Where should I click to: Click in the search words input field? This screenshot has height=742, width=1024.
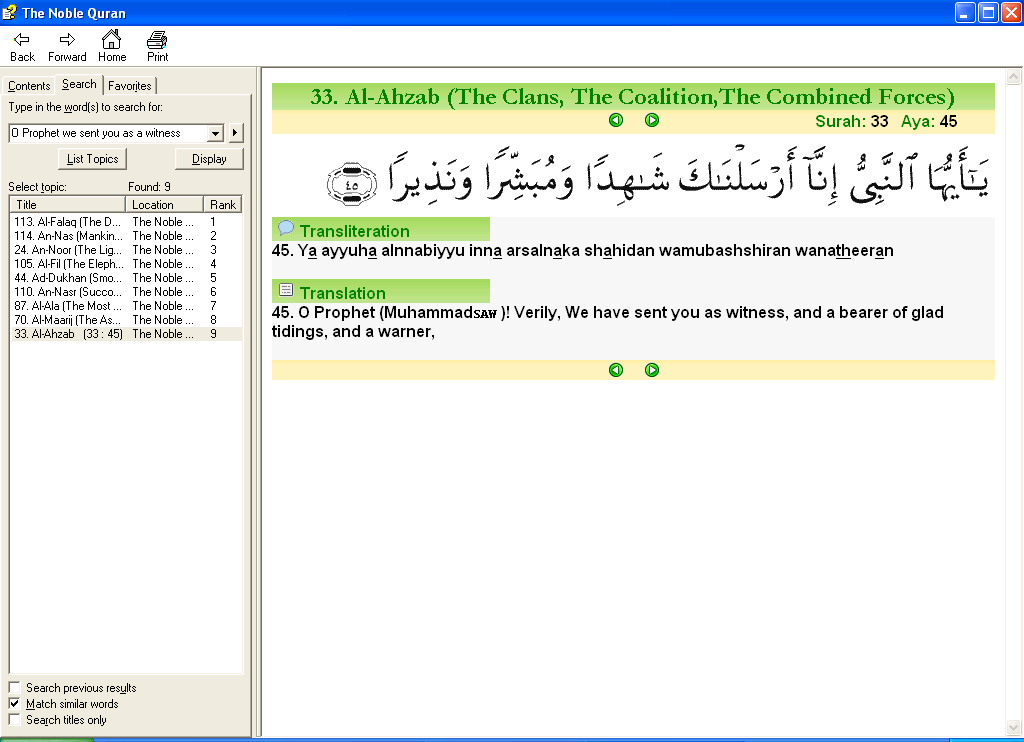pos(108,133)
